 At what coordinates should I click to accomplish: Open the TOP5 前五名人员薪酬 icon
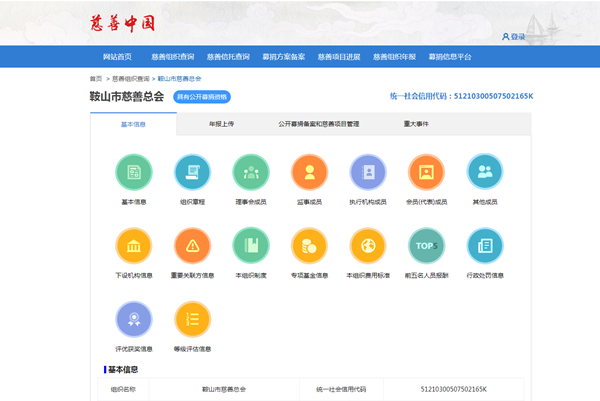[x=426, y=246]
